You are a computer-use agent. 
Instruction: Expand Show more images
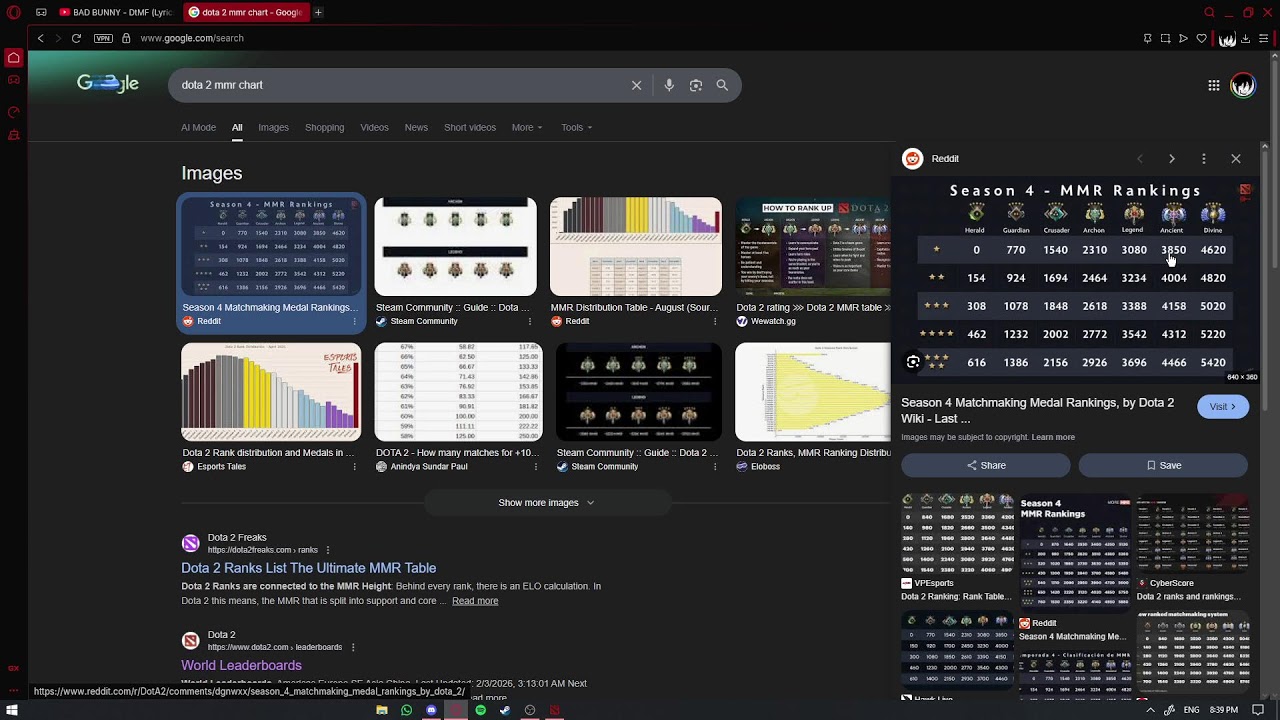click(x=546, y=502)
